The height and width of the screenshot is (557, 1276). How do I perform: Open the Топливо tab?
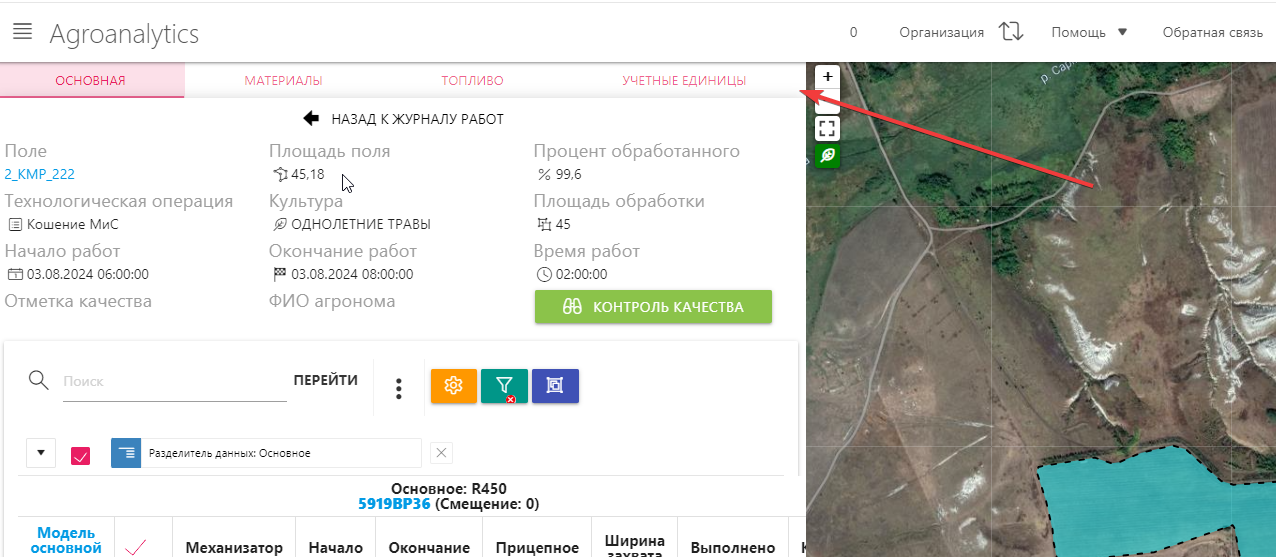click(x=472, y=81)
